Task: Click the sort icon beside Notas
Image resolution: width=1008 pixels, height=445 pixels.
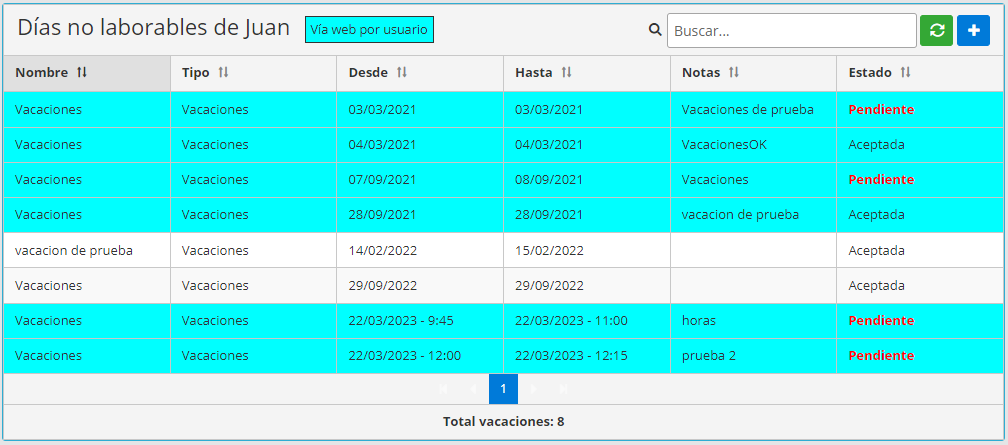Action: pyautogui.click(x=733, y=73)
